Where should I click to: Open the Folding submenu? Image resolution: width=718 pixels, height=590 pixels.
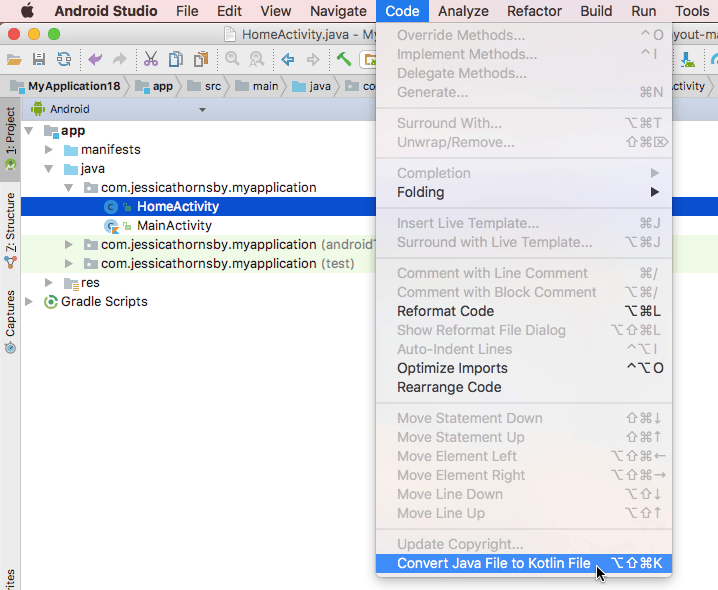click(524, 192)
